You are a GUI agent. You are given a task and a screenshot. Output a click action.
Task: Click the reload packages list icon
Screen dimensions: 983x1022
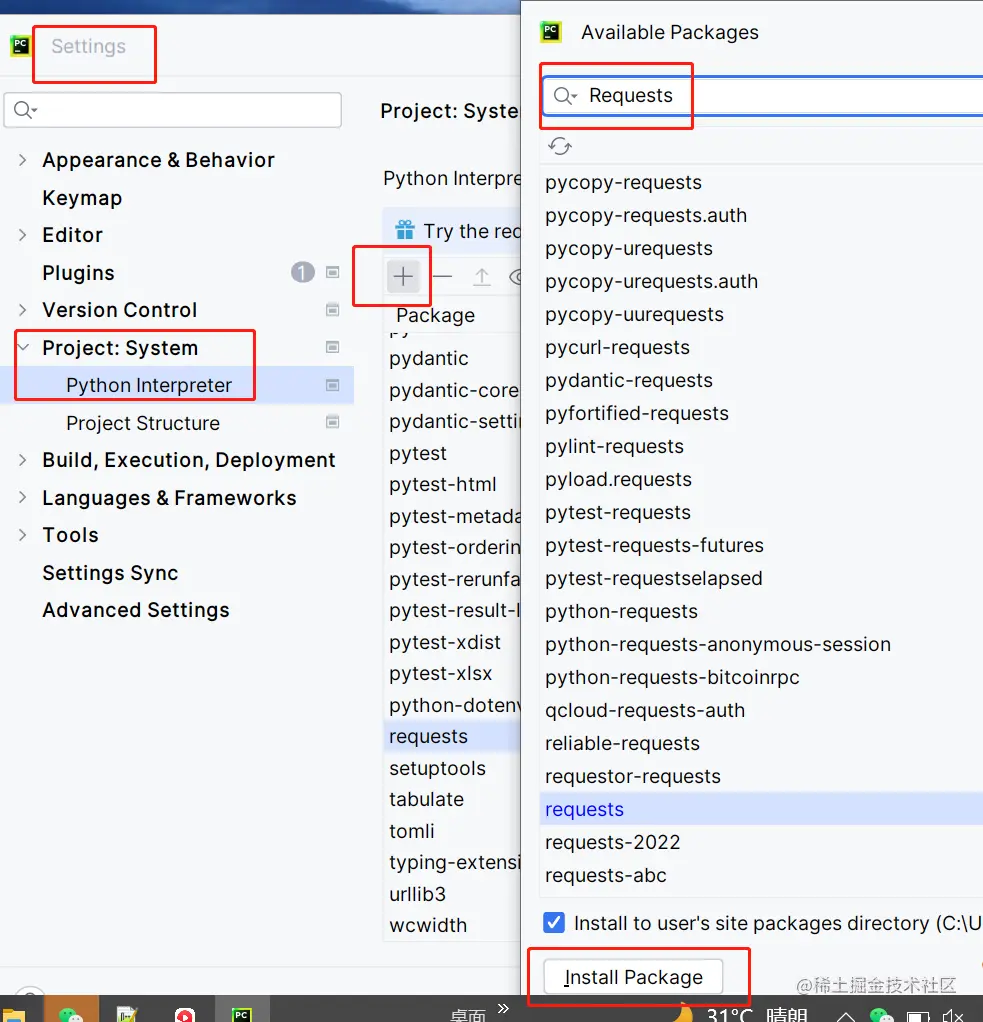560,146
